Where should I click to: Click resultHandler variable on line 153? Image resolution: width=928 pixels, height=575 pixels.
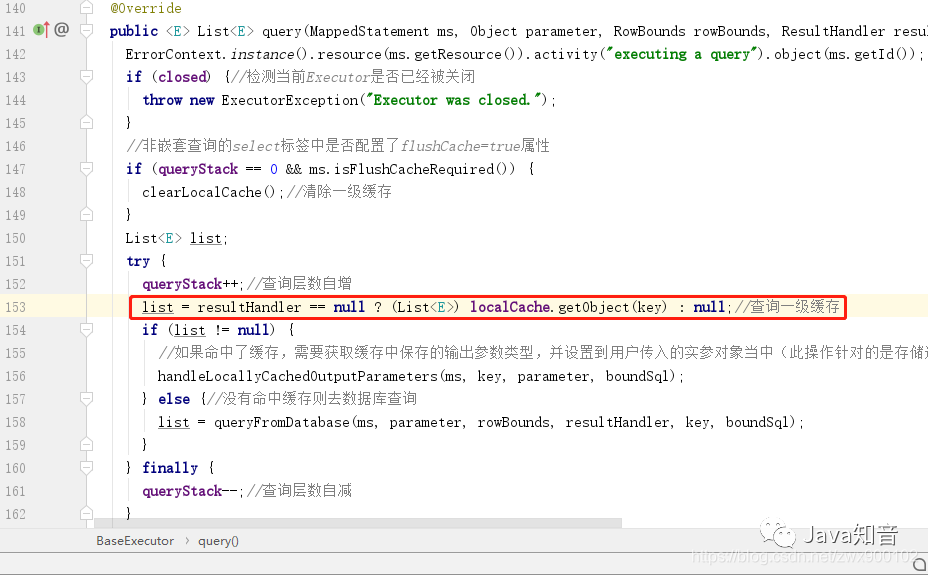click(x=249, y=307)
